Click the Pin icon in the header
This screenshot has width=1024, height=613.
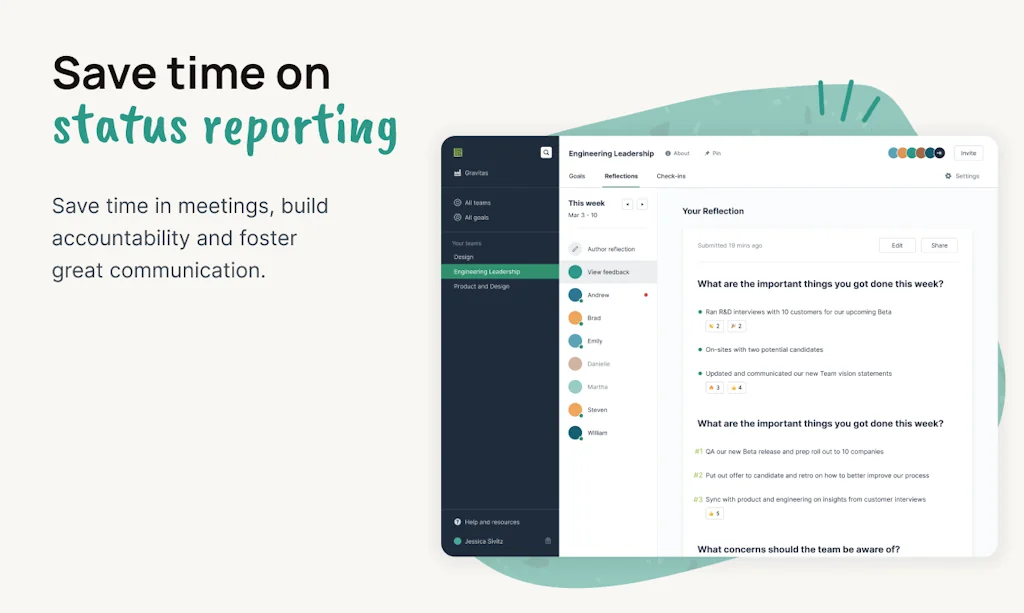coord(707,154)
